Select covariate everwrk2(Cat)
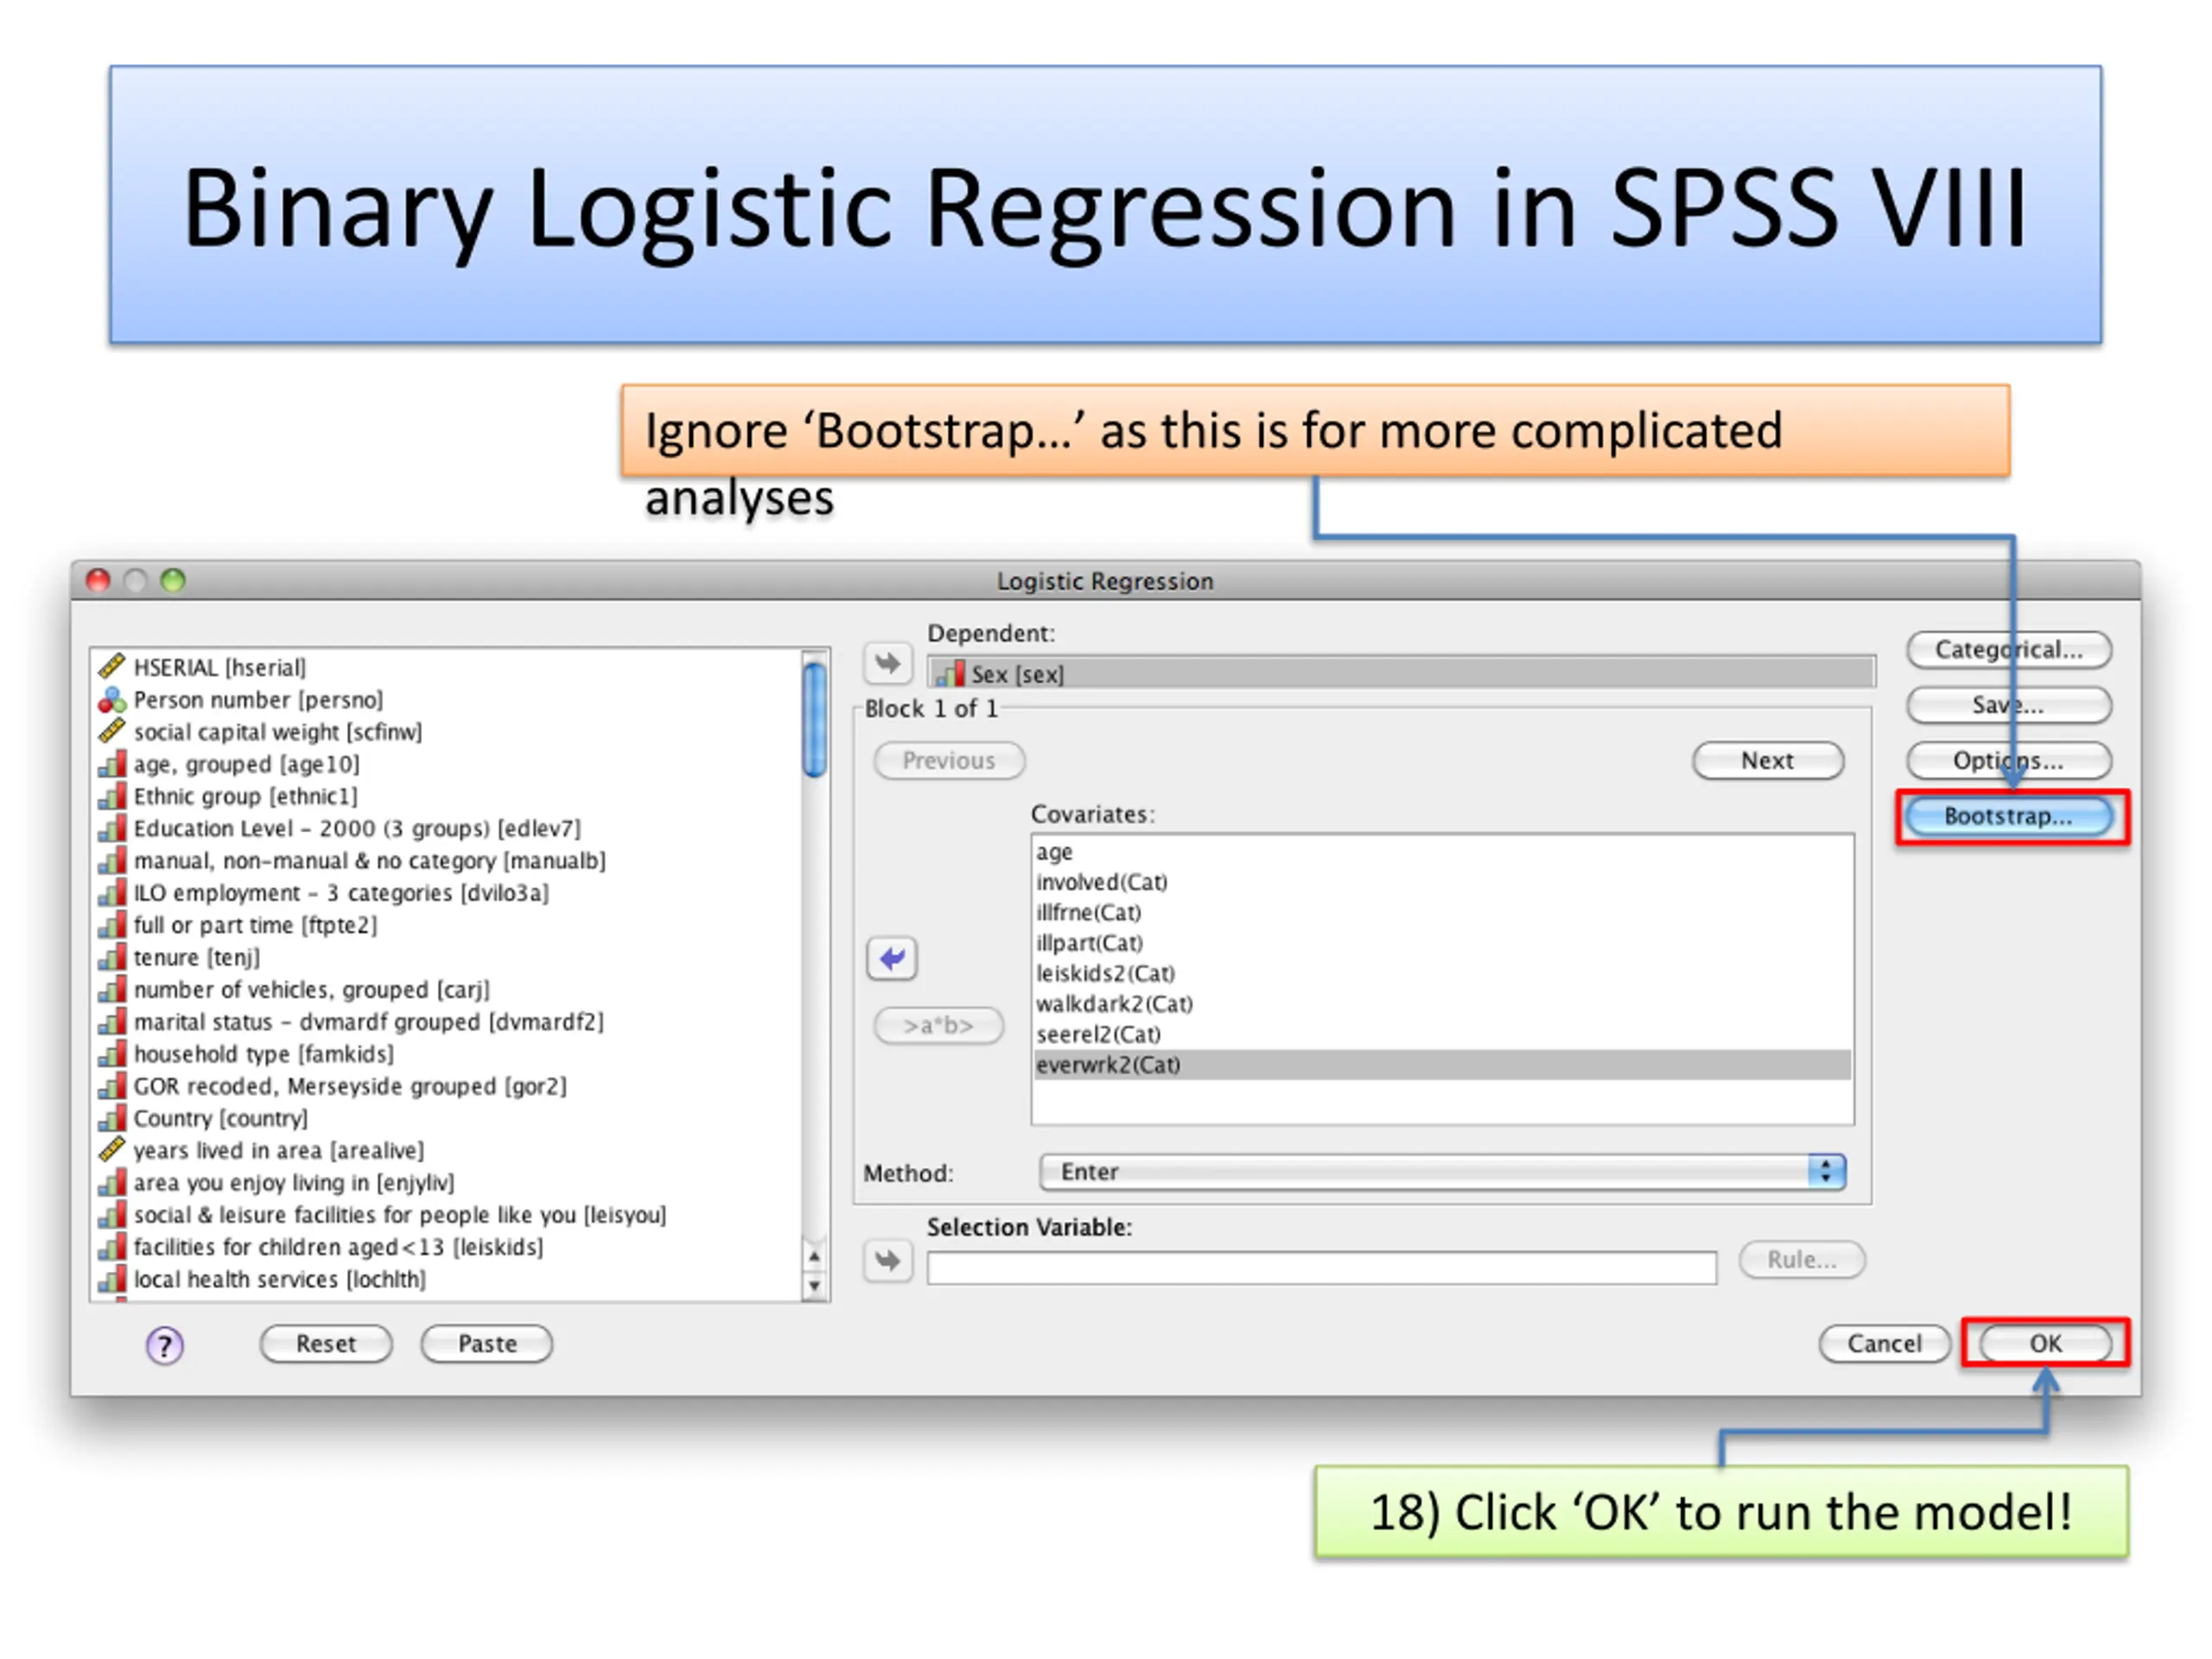The height and width of the screenshot is (1659, 2212). coord(1442,1065)
